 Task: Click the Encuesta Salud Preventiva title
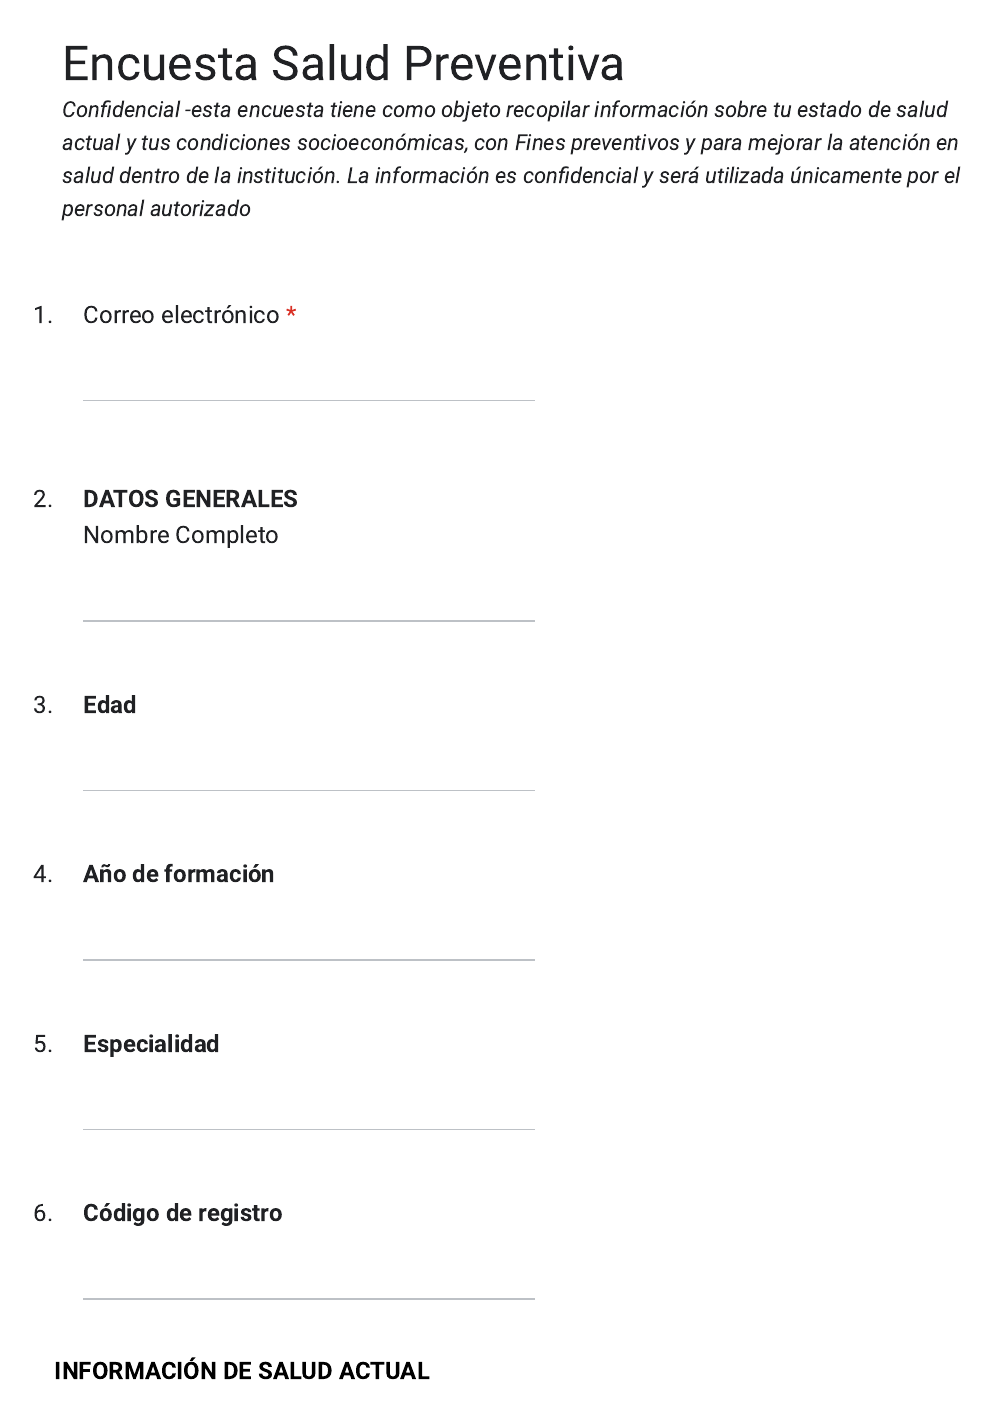click(x=343, y=64)
